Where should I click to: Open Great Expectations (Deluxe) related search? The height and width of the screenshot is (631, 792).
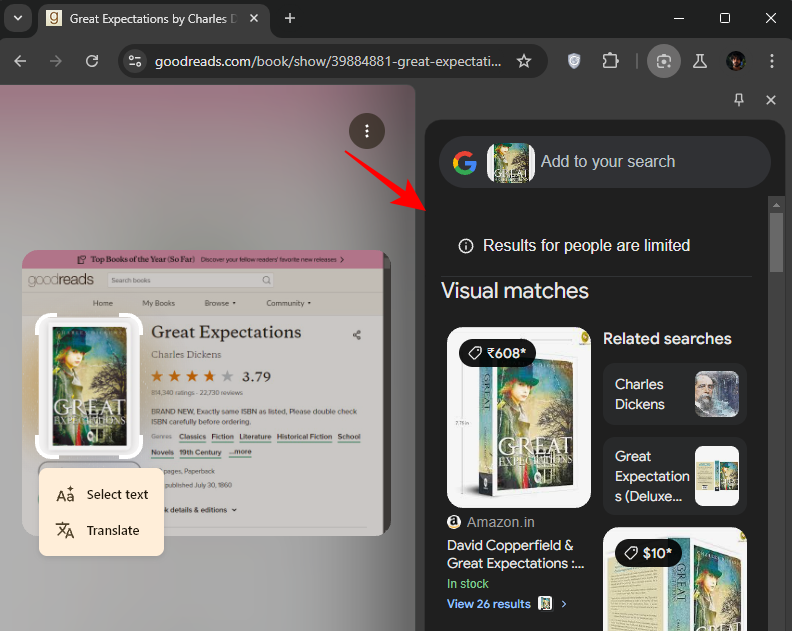pyautogui.click(x=674, y=476)
